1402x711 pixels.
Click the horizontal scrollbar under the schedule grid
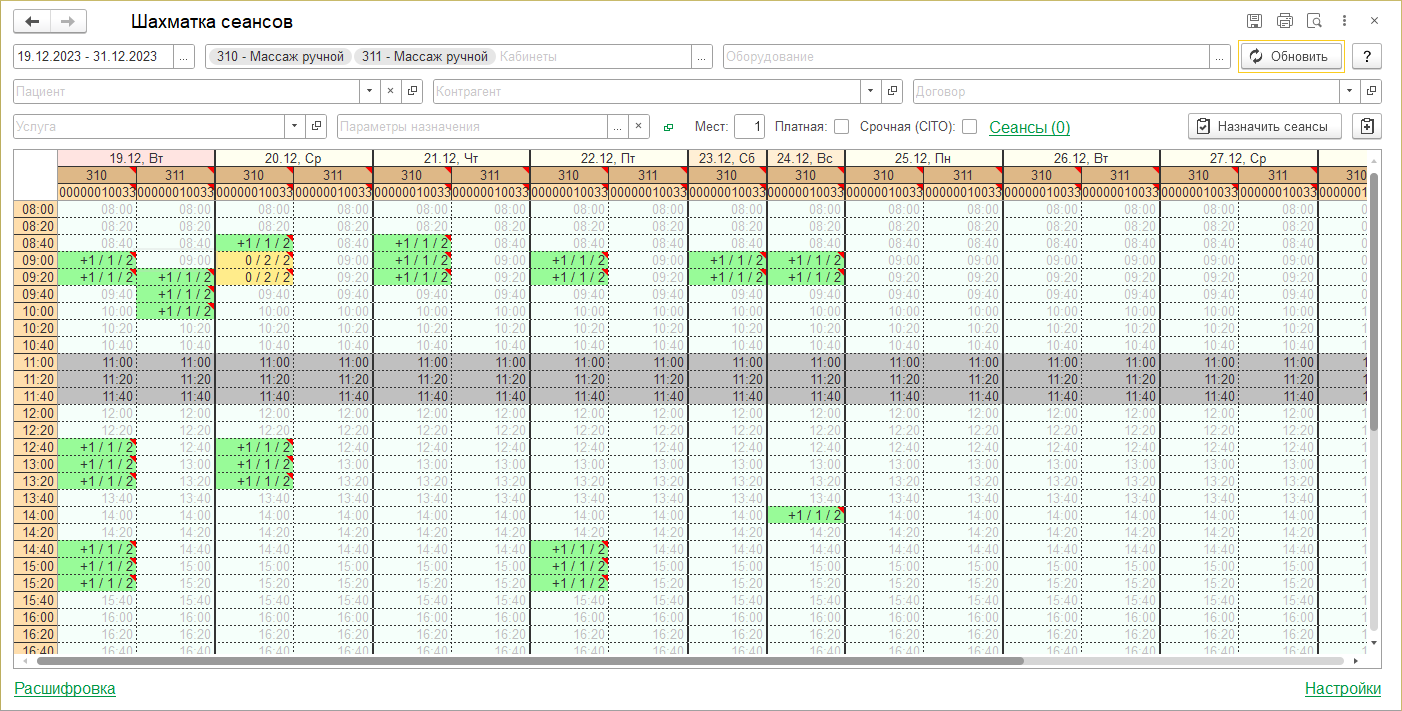(x=530, y=661)
